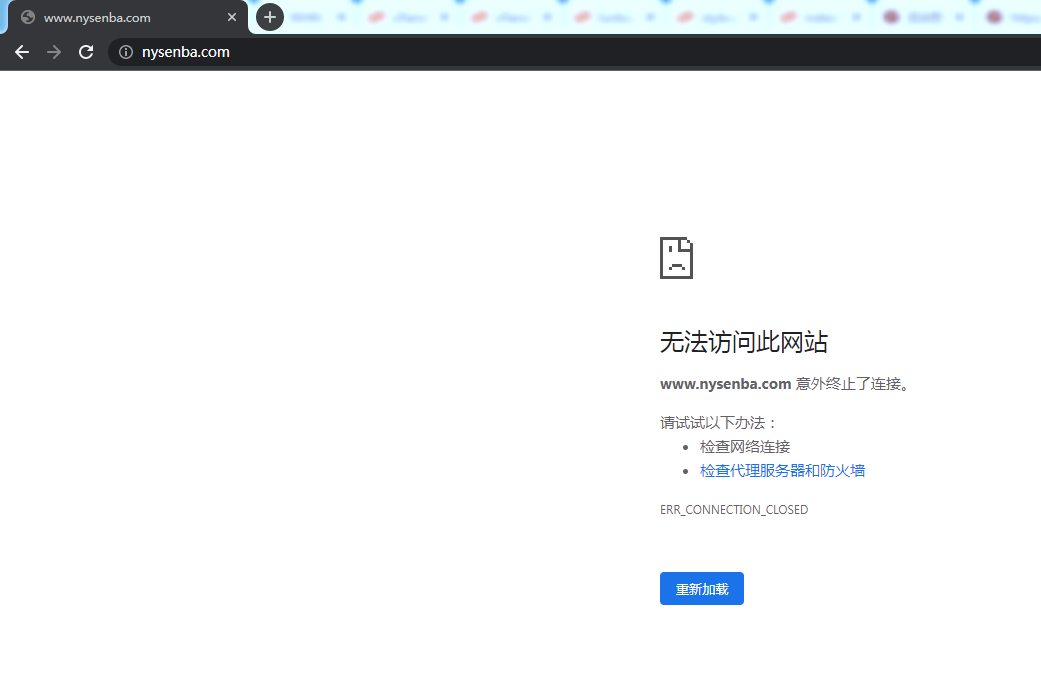The height and width of the screenshot is (686, 1041).
Task: Click the globe favicon on the active tab
Action: pos(28,17)
